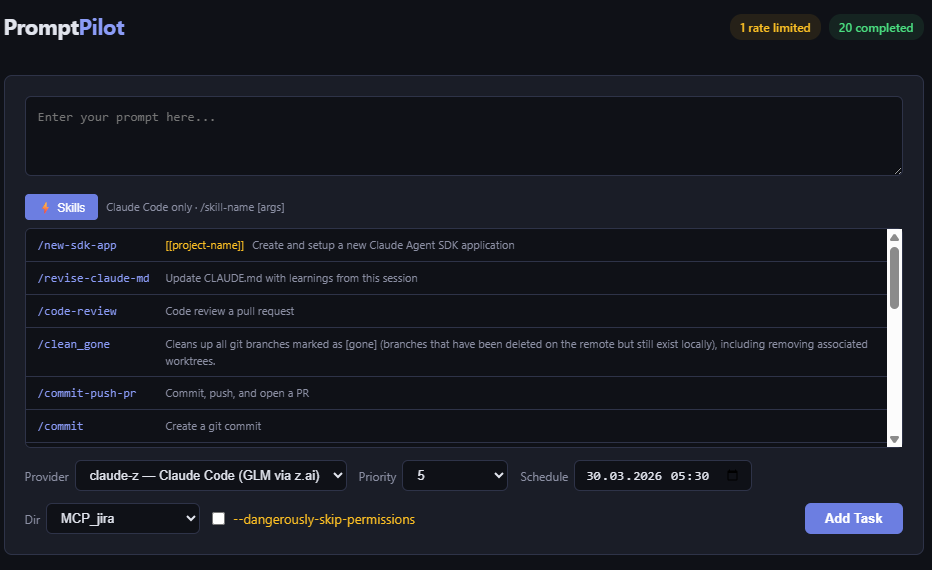Click the prompt text input area
This screenshot has height=570, width=932.
[x=463, y=135]
